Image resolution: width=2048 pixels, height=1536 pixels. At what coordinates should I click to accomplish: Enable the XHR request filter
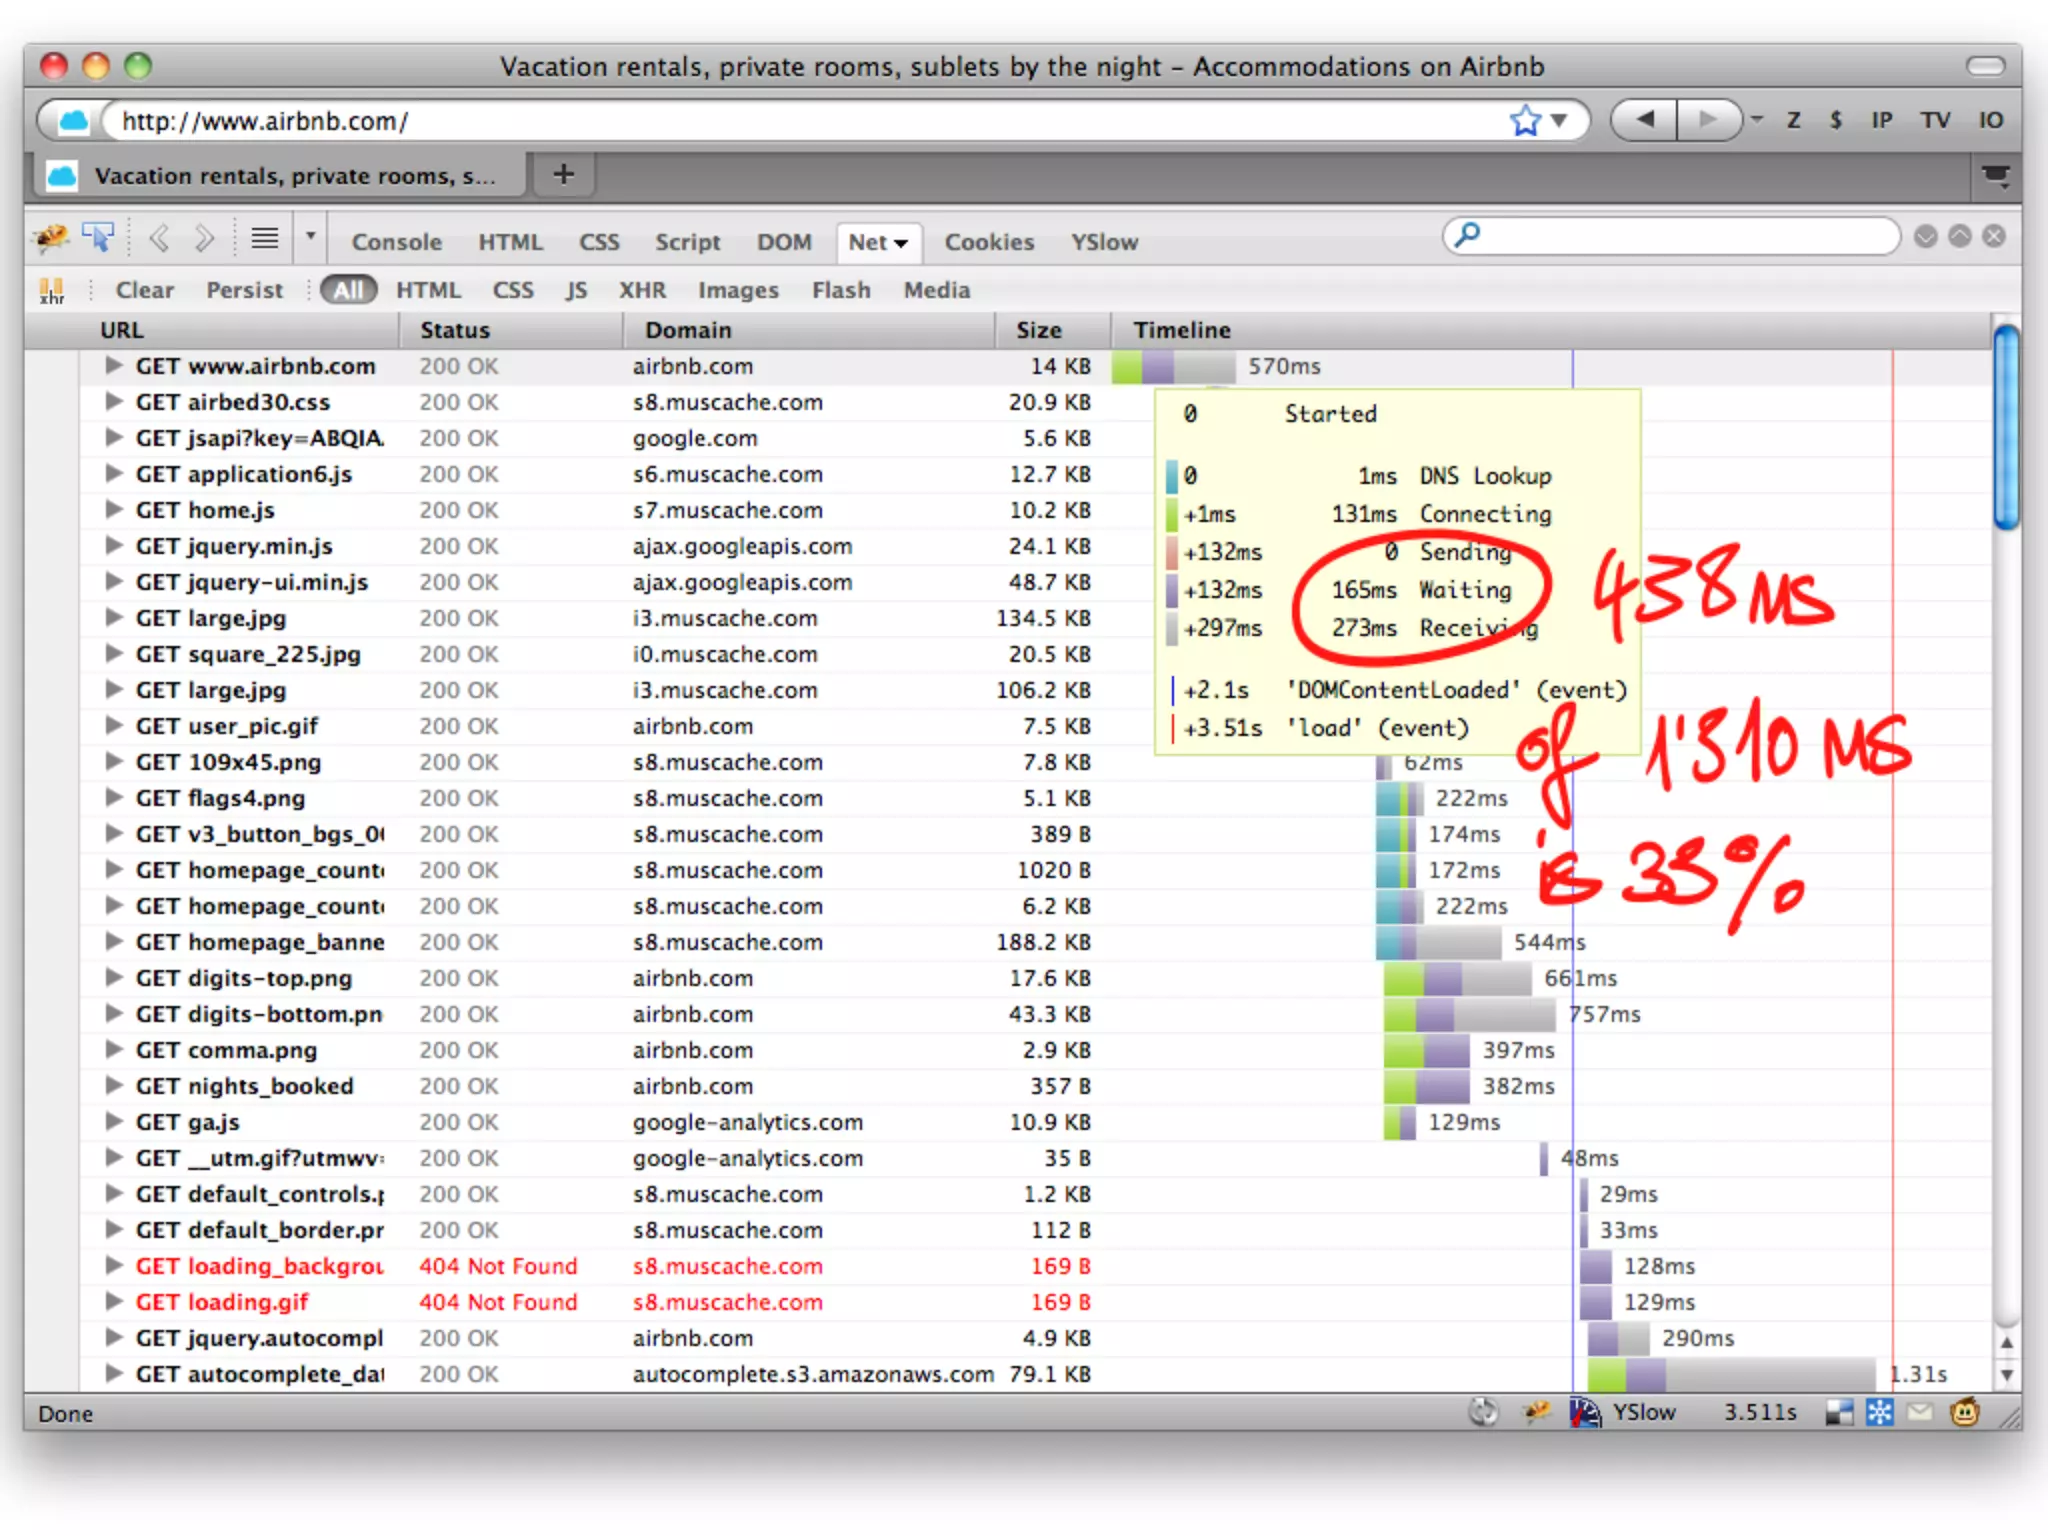click(x=641, y=290)
